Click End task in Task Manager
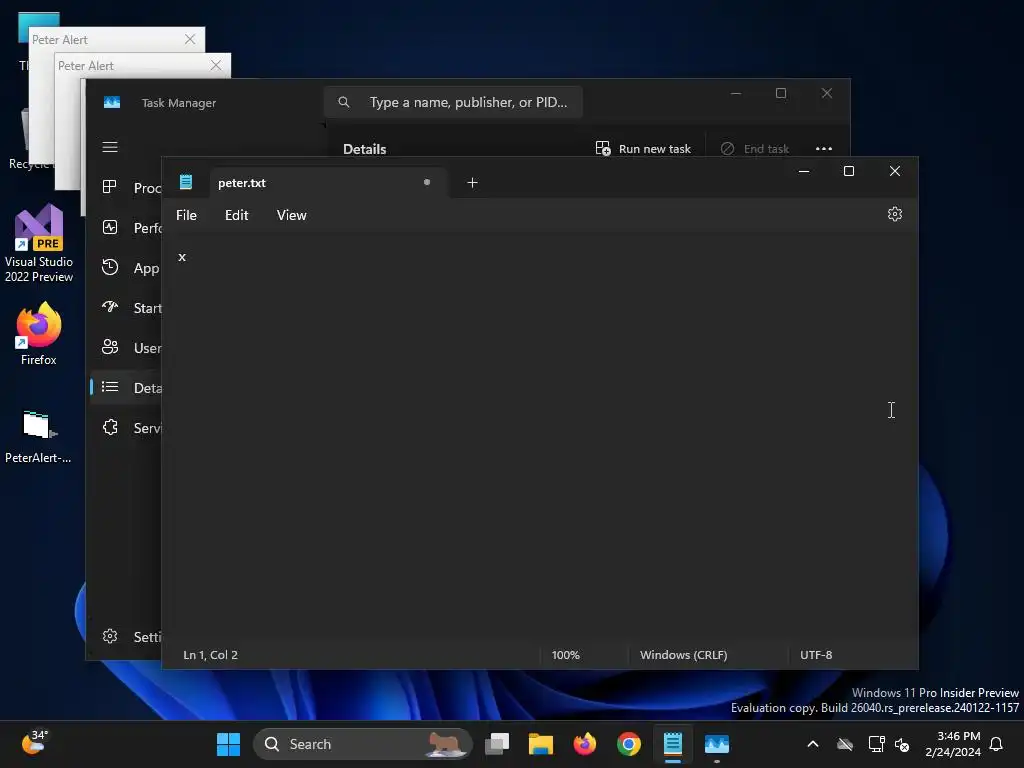Screen dimensions: 1024x768 point(754,149)
